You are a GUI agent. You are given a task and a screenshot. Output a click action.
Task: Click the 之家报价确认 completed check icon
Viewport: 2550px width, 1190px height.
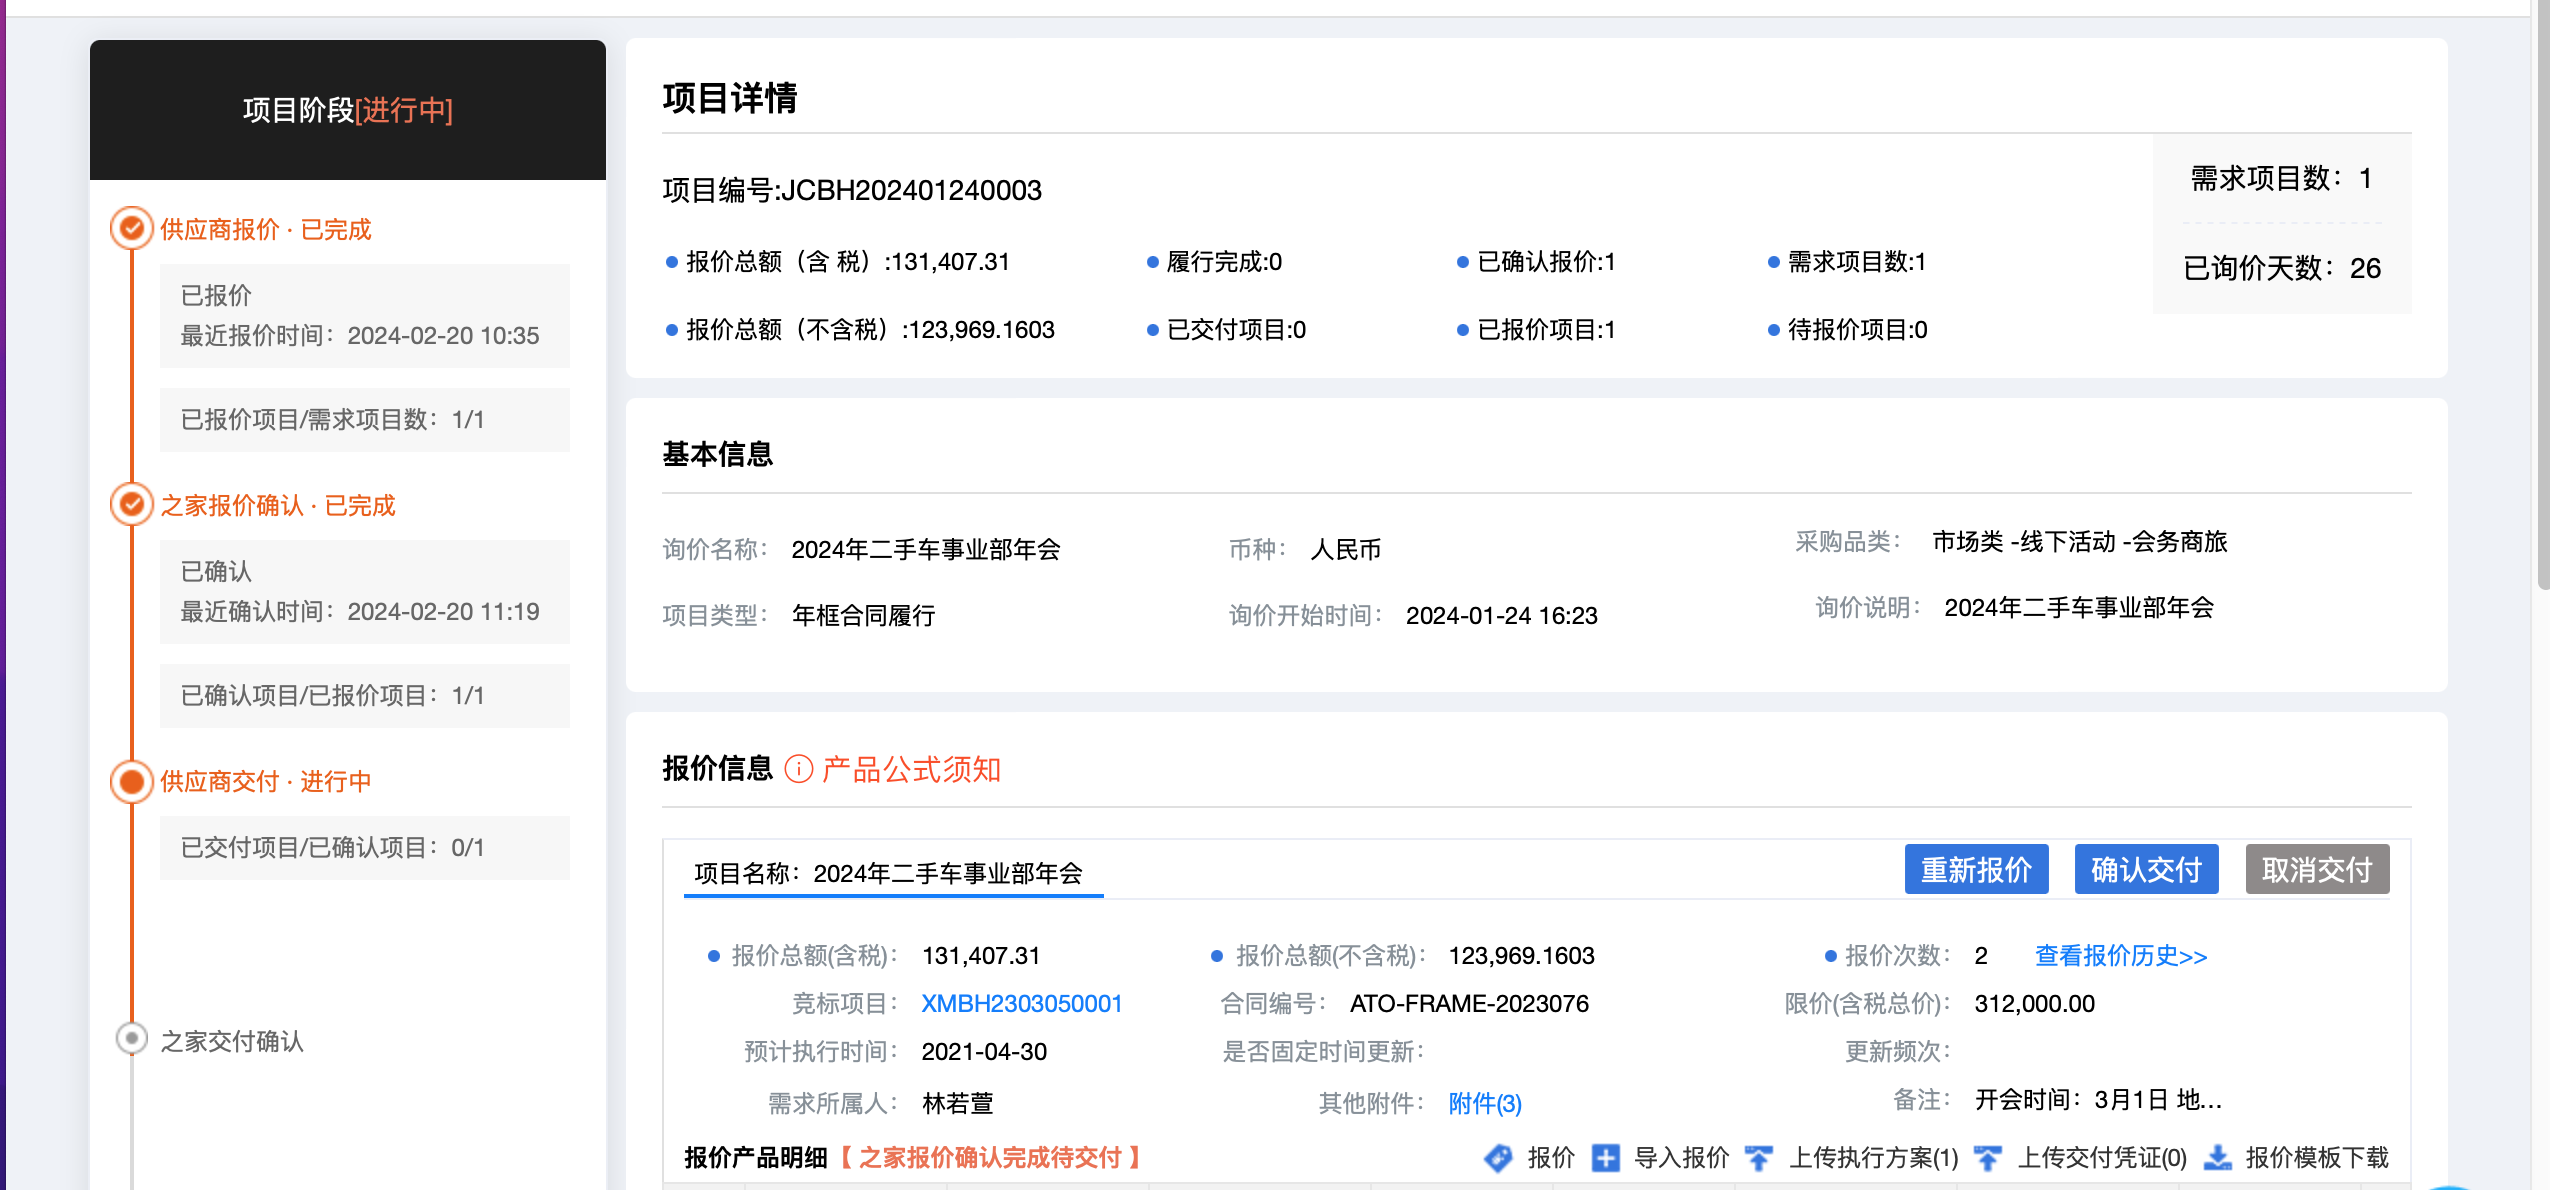131,505
